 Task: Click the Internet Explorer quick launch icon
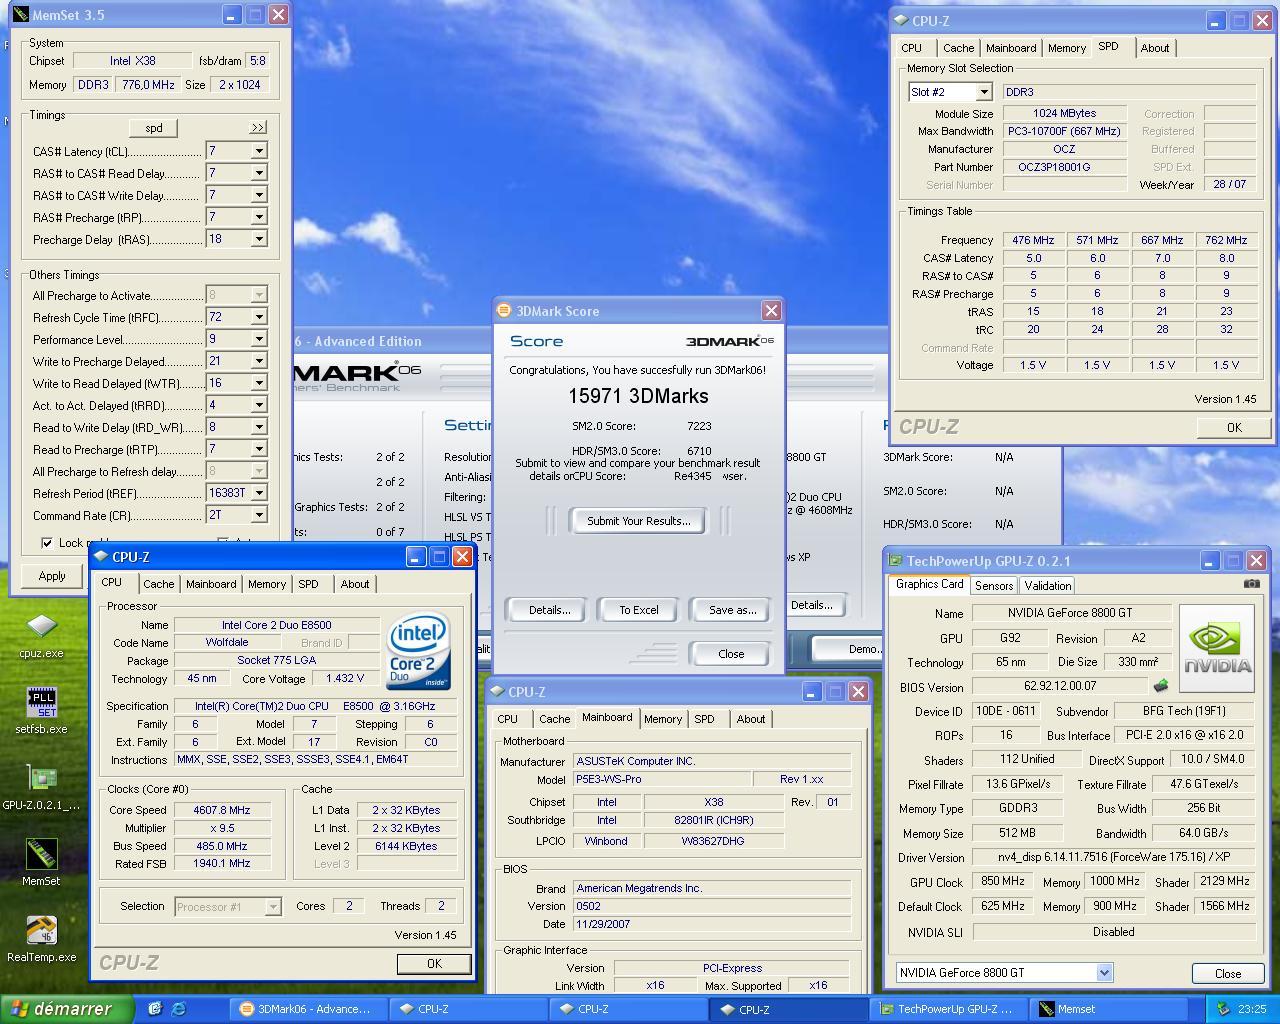178,1009
